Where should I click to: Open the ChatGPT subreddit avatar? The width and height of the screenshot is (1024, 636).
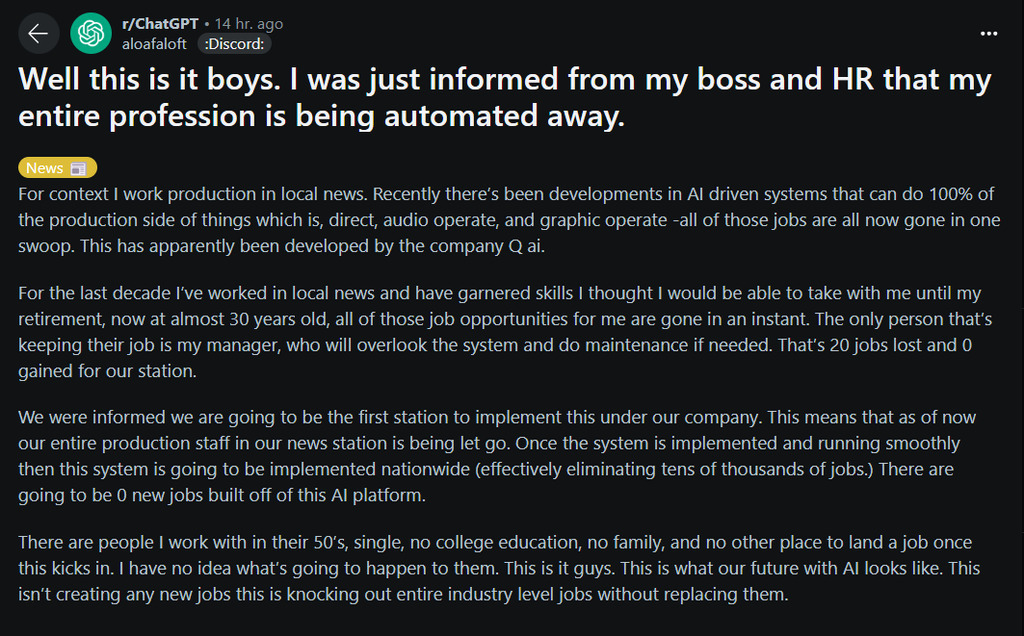point(91,34)
